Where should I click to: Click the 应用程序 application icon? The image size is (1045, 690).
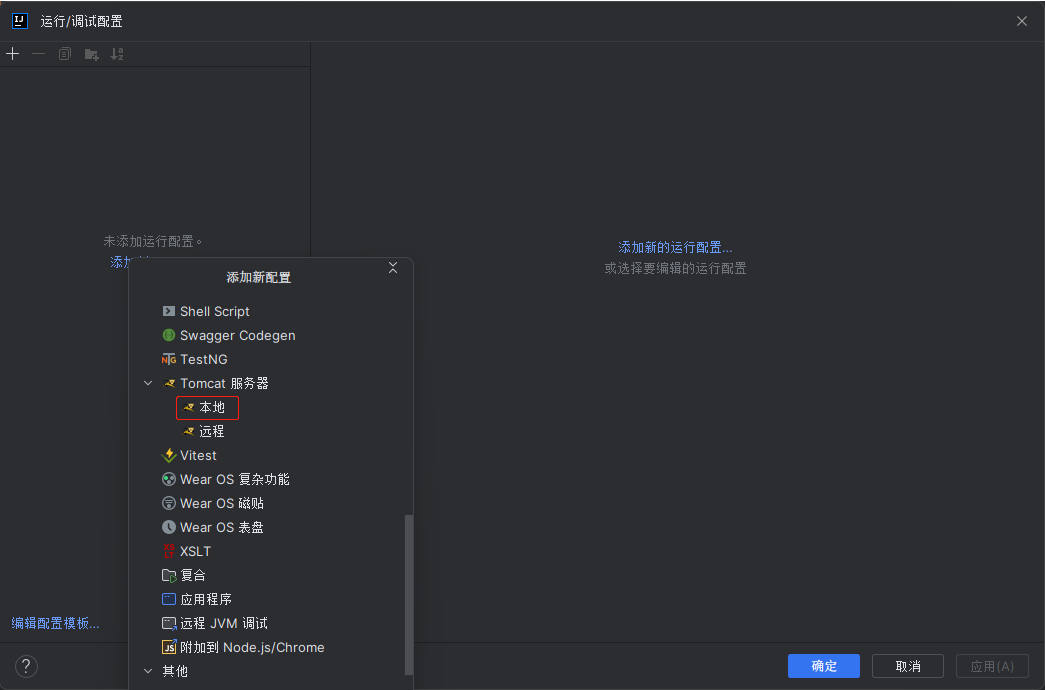(169, 599)
